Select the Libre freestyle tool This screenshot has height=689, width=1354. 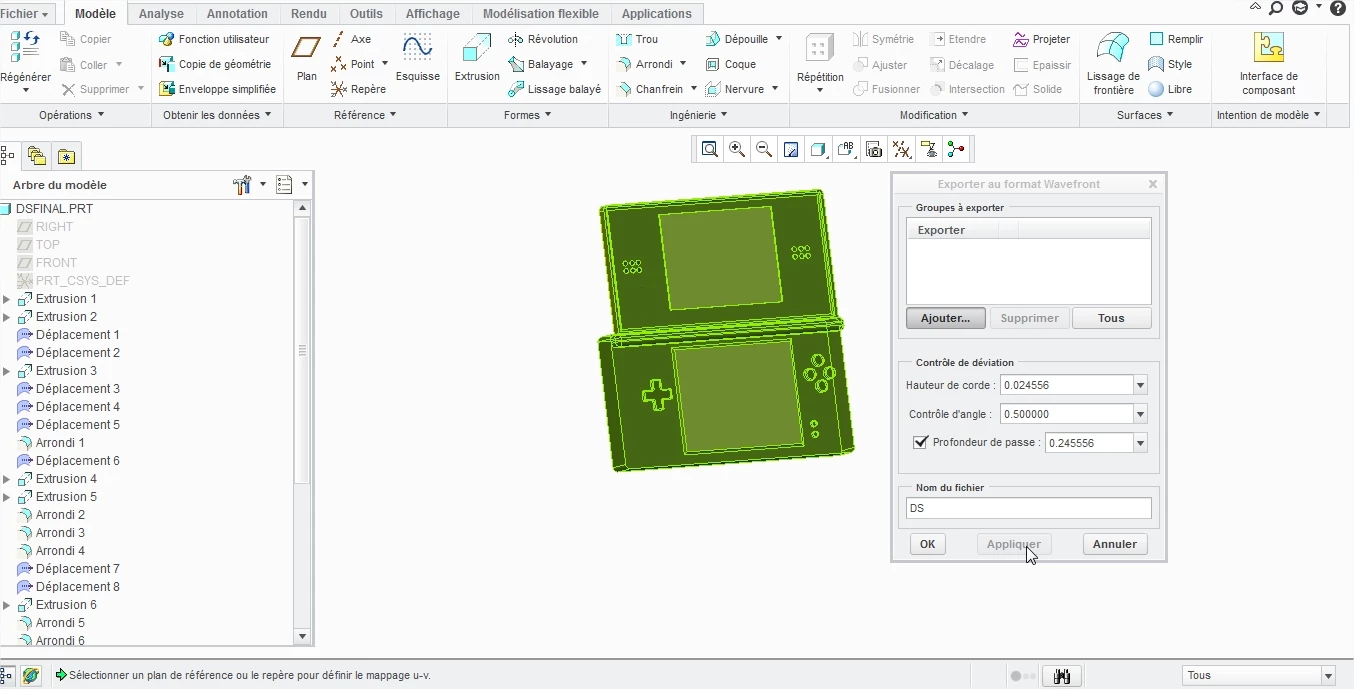click(1170, 89)
